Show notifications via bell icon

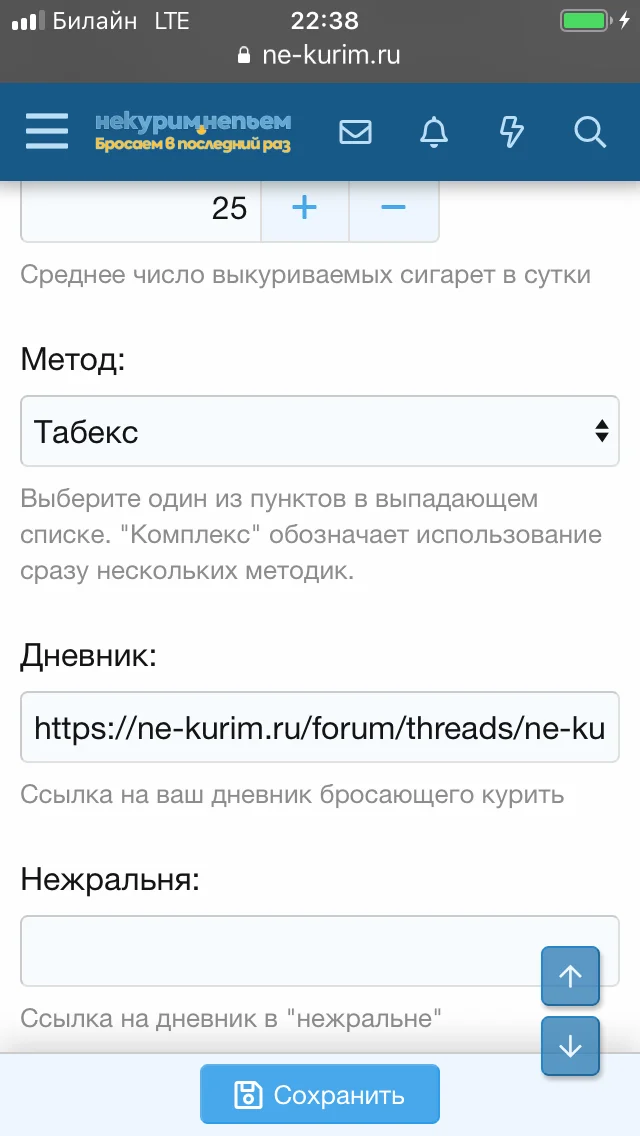tap(434, 132)
